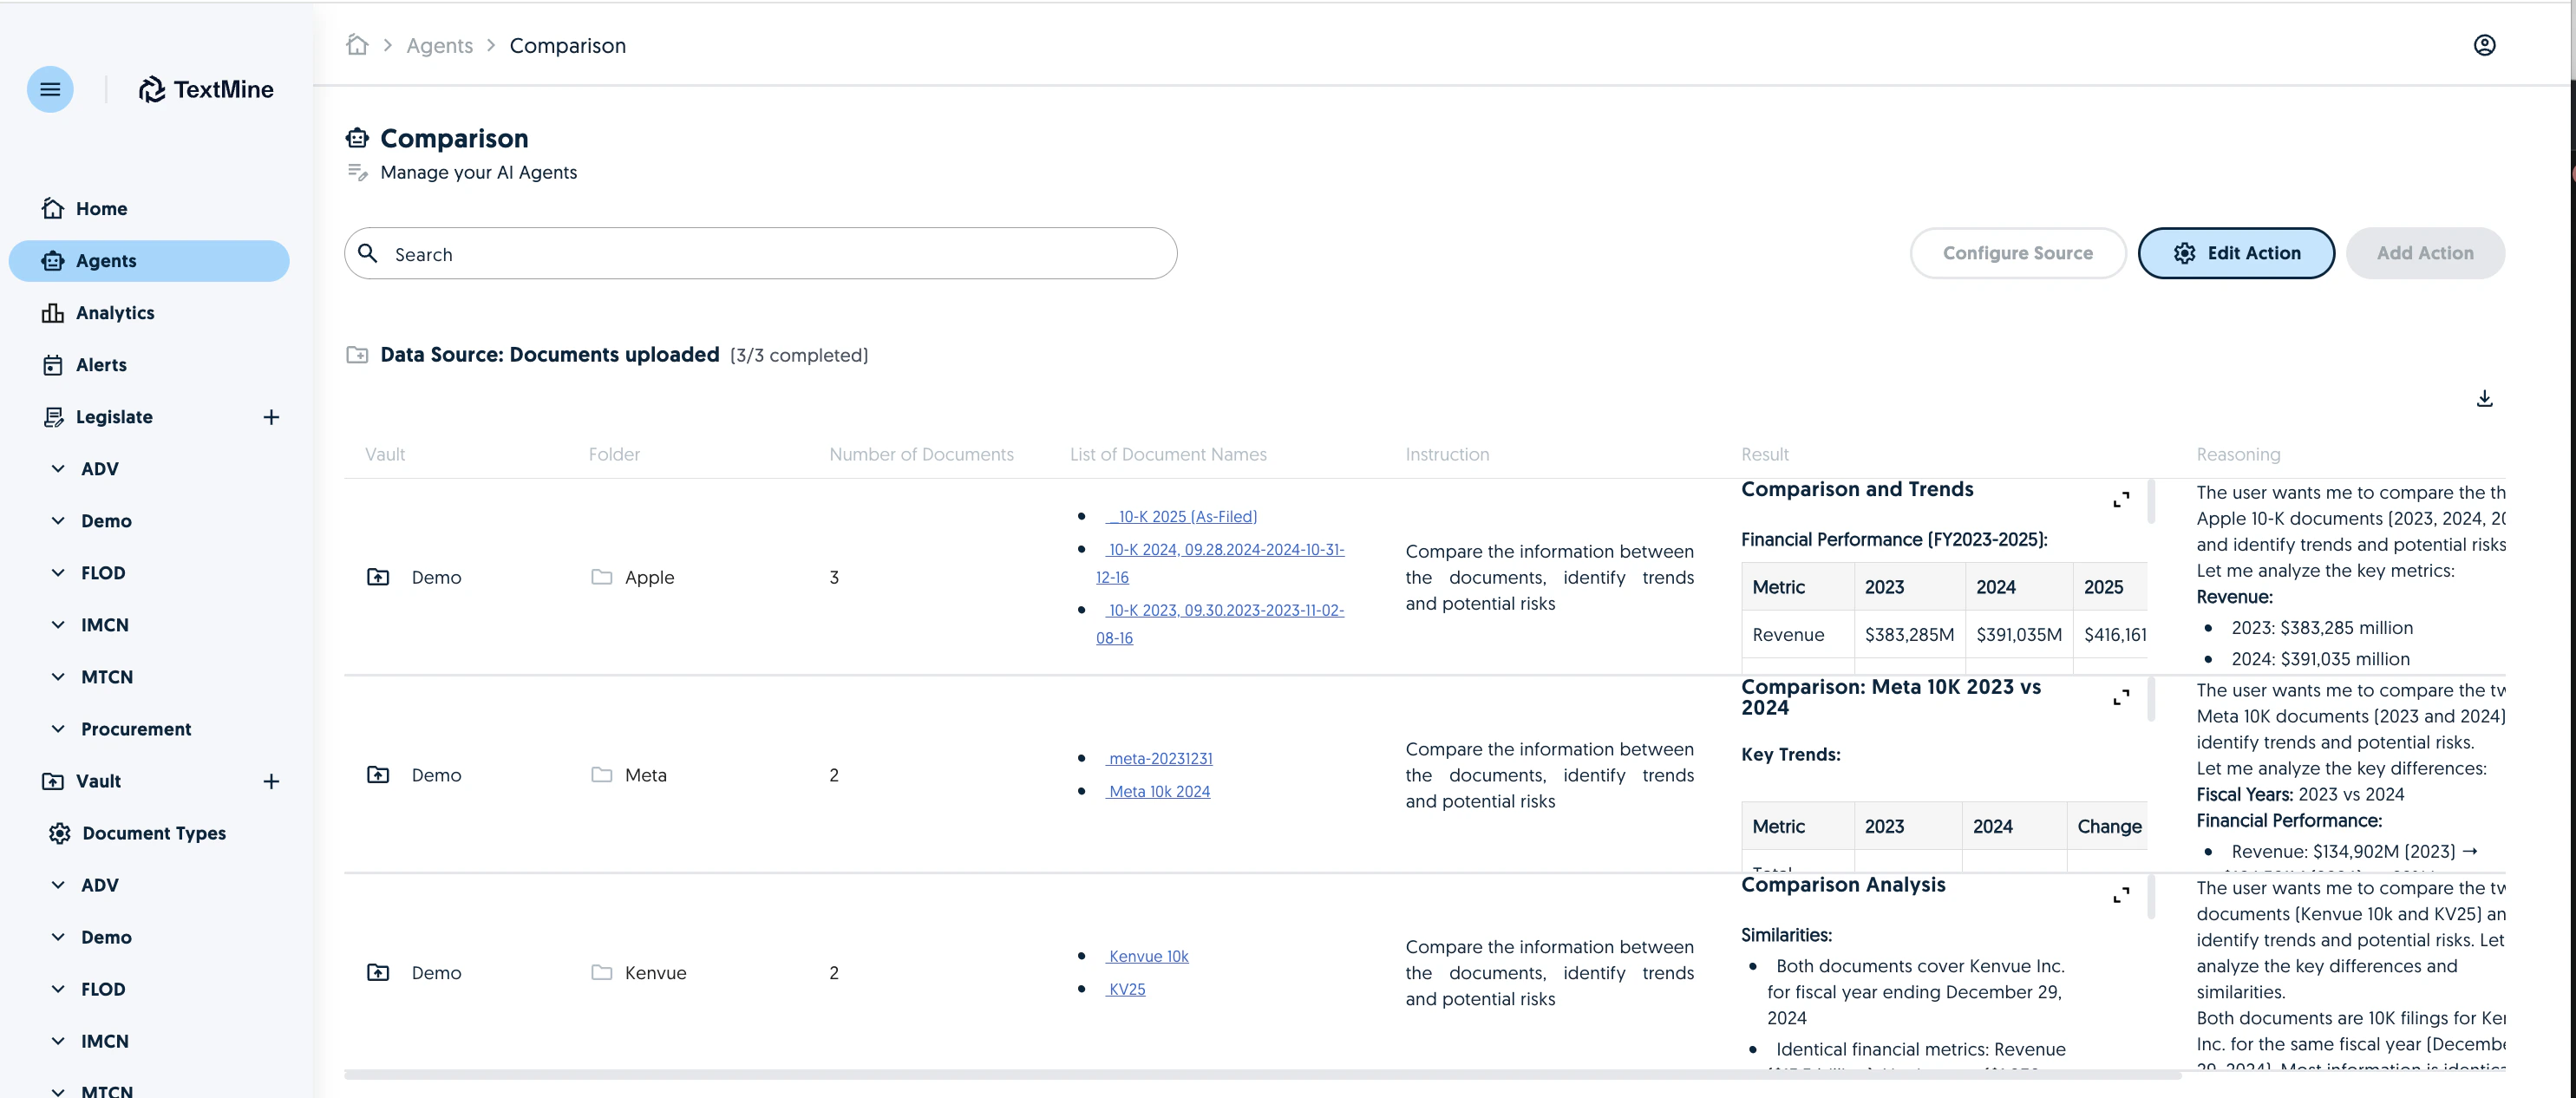Click the Folder column header
This screenshot has width=2576, height=1098.
click(614, 454)
